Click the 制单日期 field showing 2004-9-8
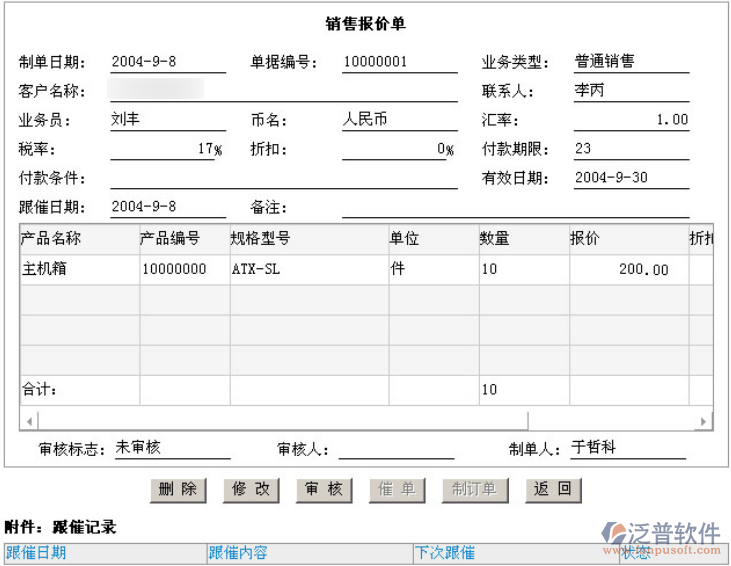This screenshot has width=731, height=566. coord(167,62)
